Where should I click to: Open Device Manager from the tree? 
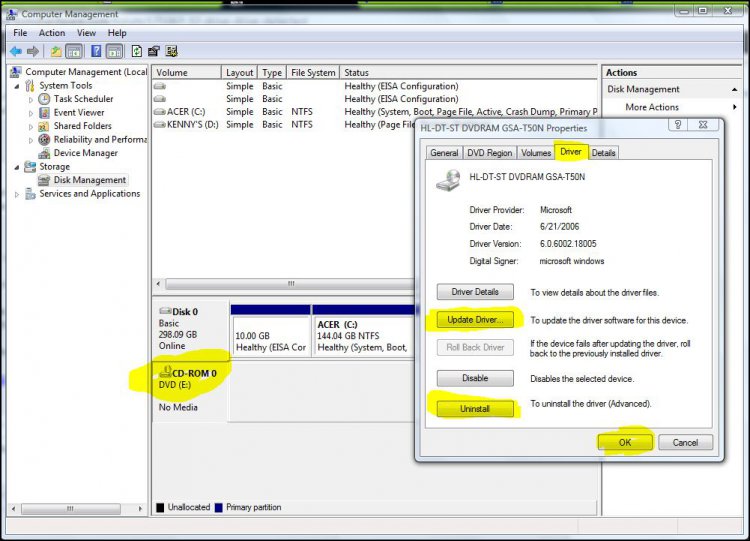coord(85,153)
